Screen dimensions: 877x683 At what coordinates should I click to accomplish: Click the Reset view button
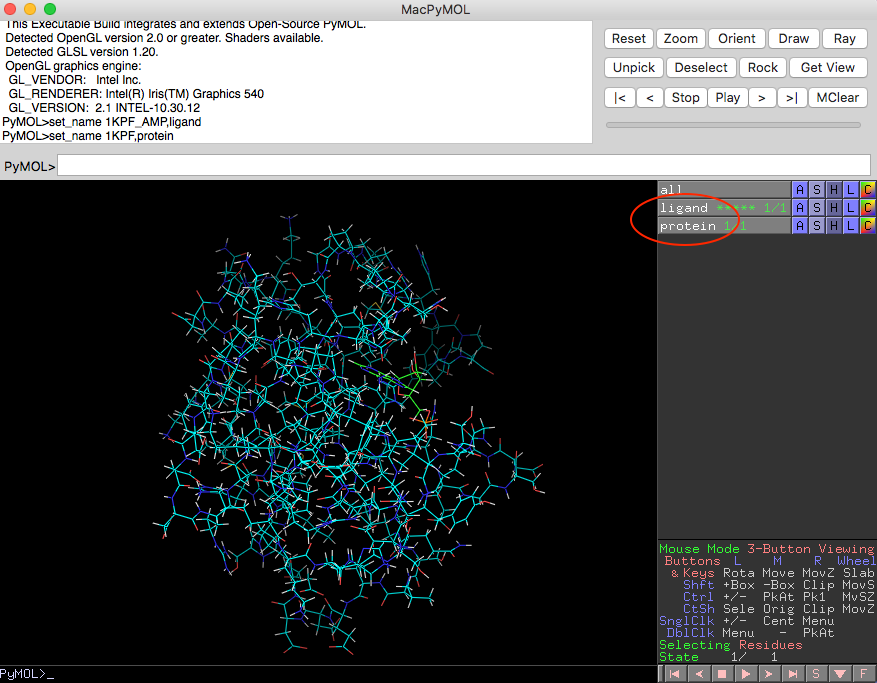[x=629, y=39]
